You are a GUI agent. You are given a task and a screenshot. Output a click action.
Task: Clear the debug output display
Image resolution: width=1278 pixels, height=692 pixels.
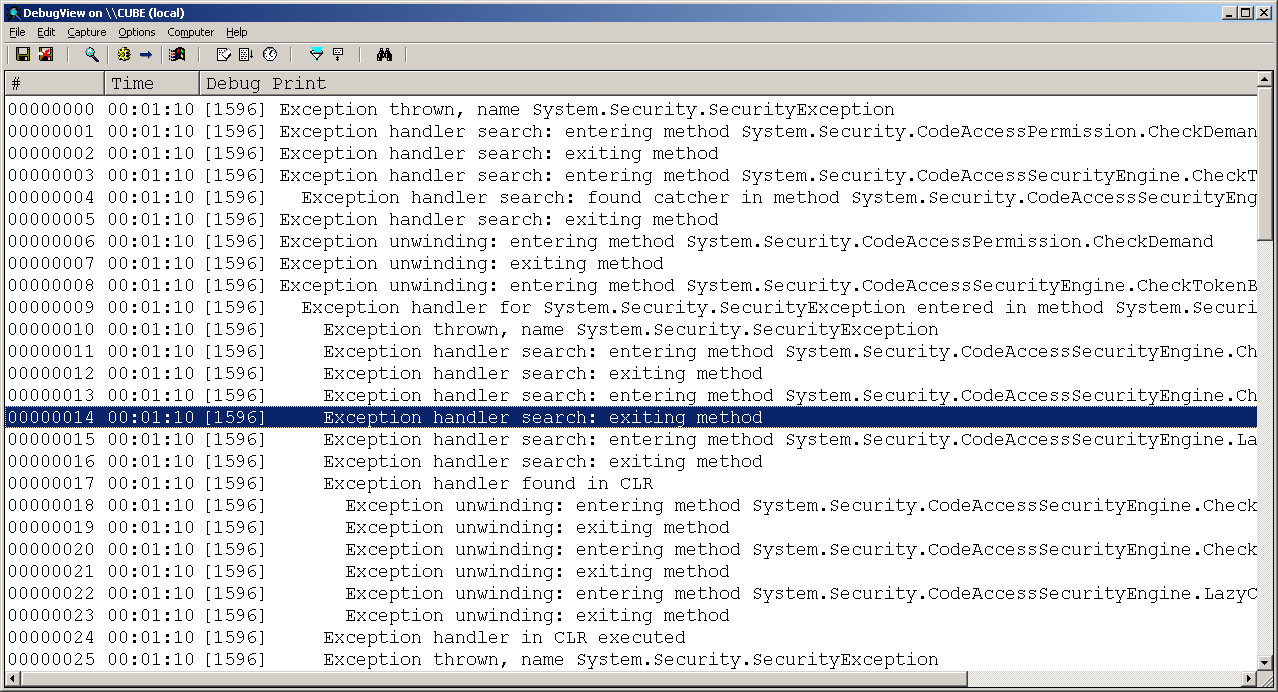[45, 54]
